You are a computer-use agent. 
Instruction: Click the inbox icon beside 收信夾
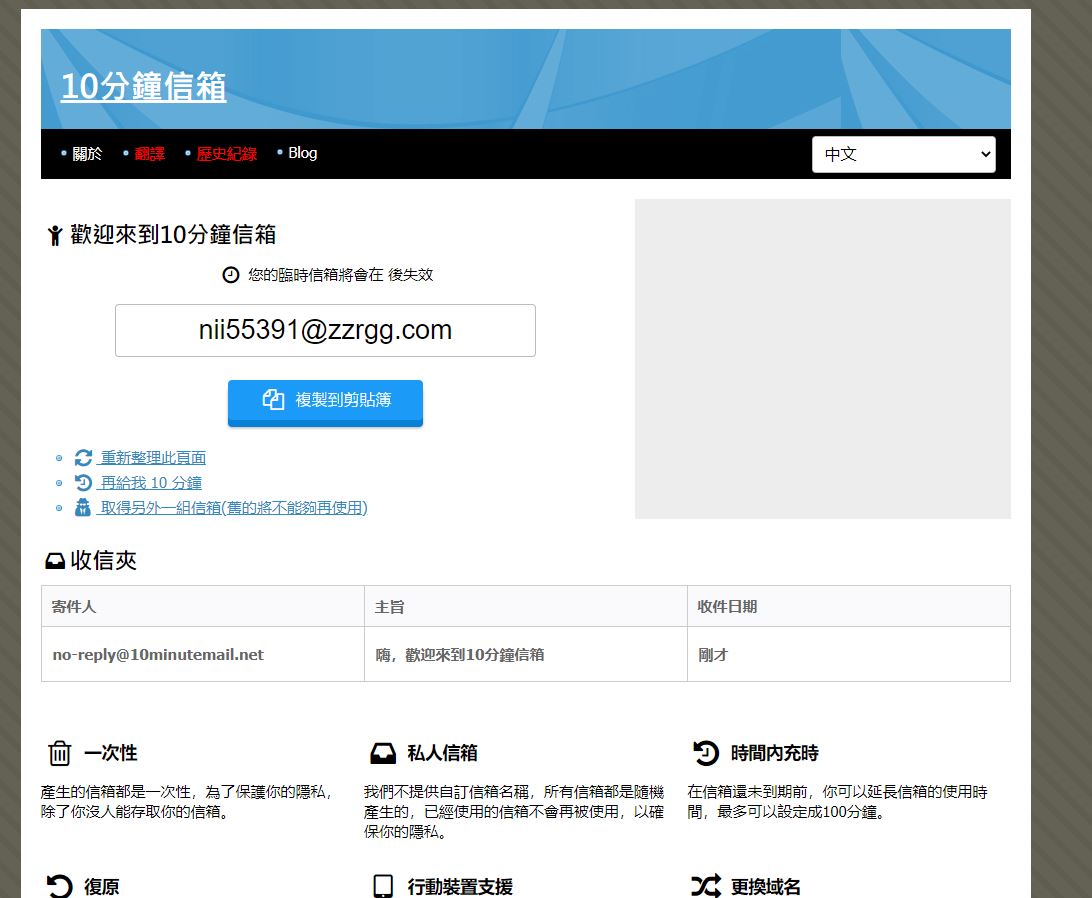coord(55,561)
